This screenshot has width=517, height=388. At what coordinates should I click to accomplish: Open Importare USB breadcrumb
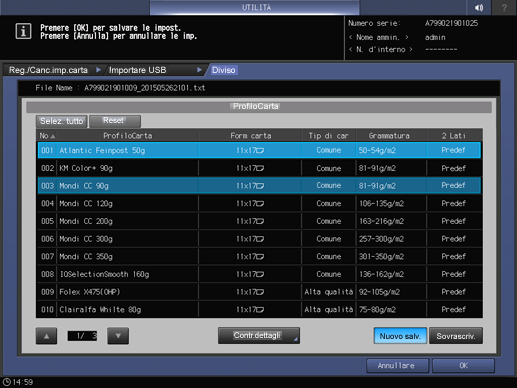pos(138,70)
